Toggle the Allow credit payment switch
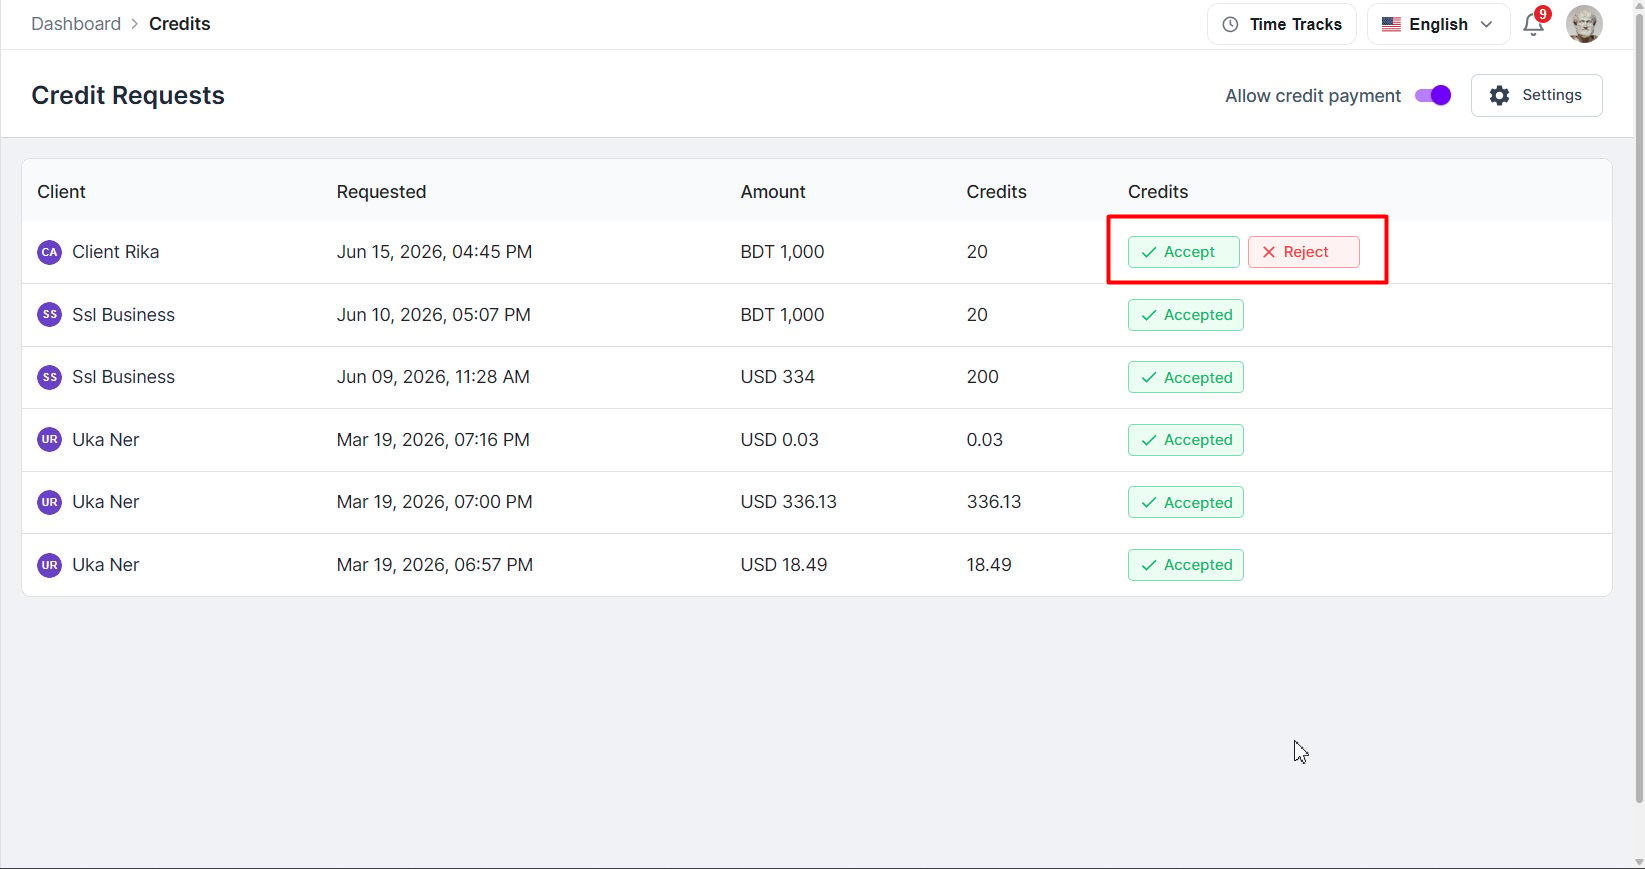The width and height of the screenshot is (1645, 869). 1433,95
